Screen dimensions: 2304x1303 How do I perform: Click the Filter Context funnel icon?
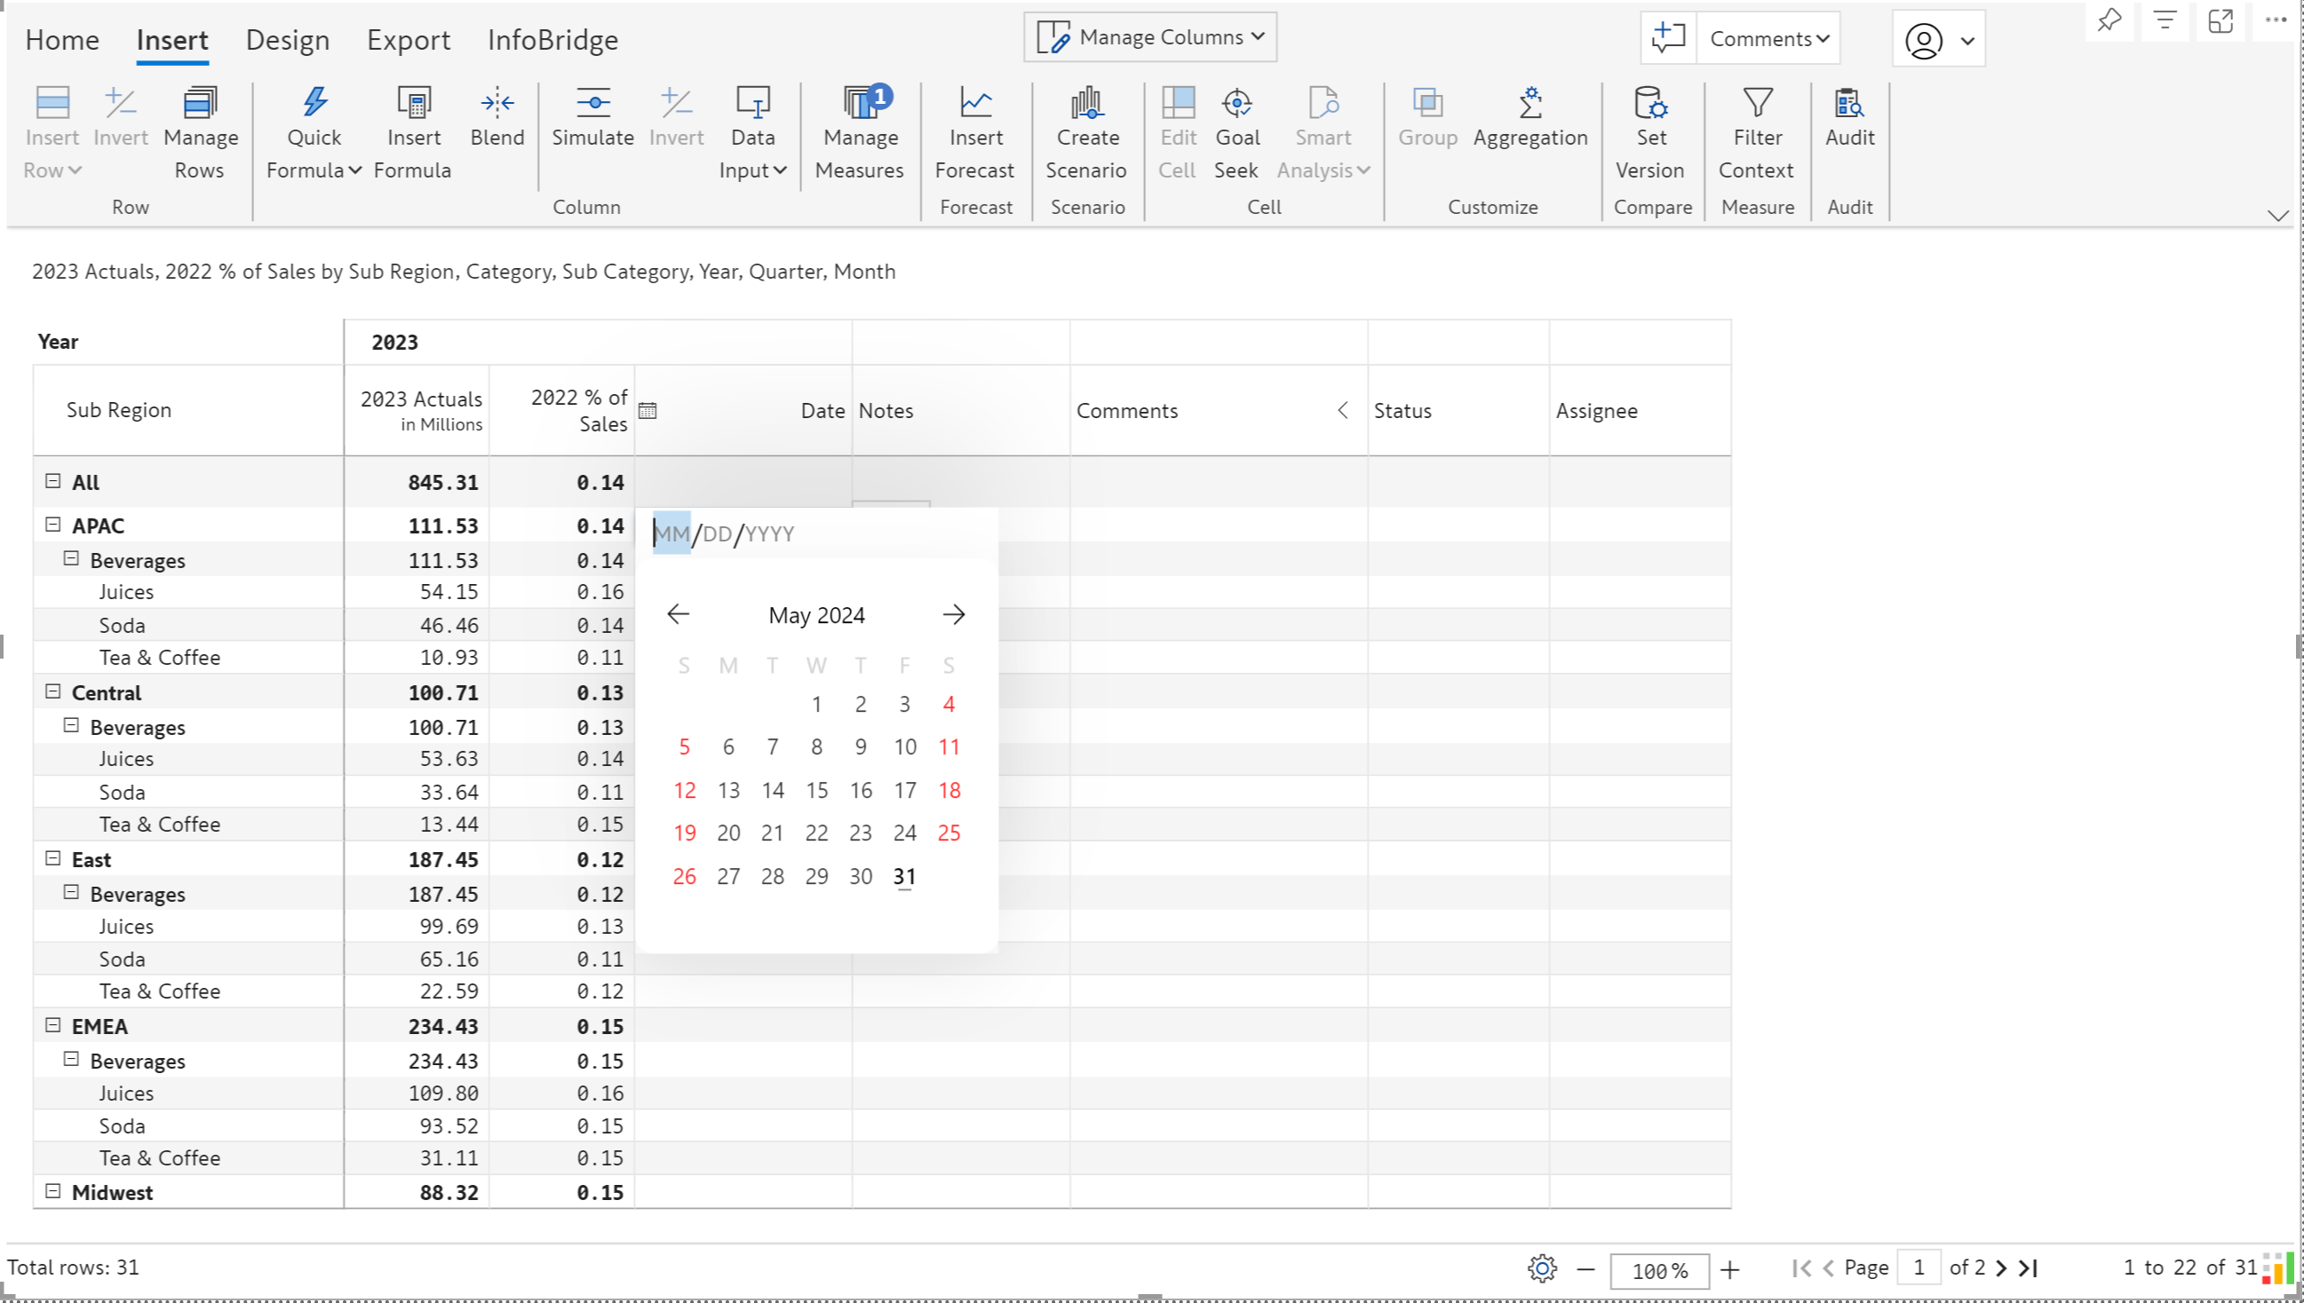tap(1757, 103)
